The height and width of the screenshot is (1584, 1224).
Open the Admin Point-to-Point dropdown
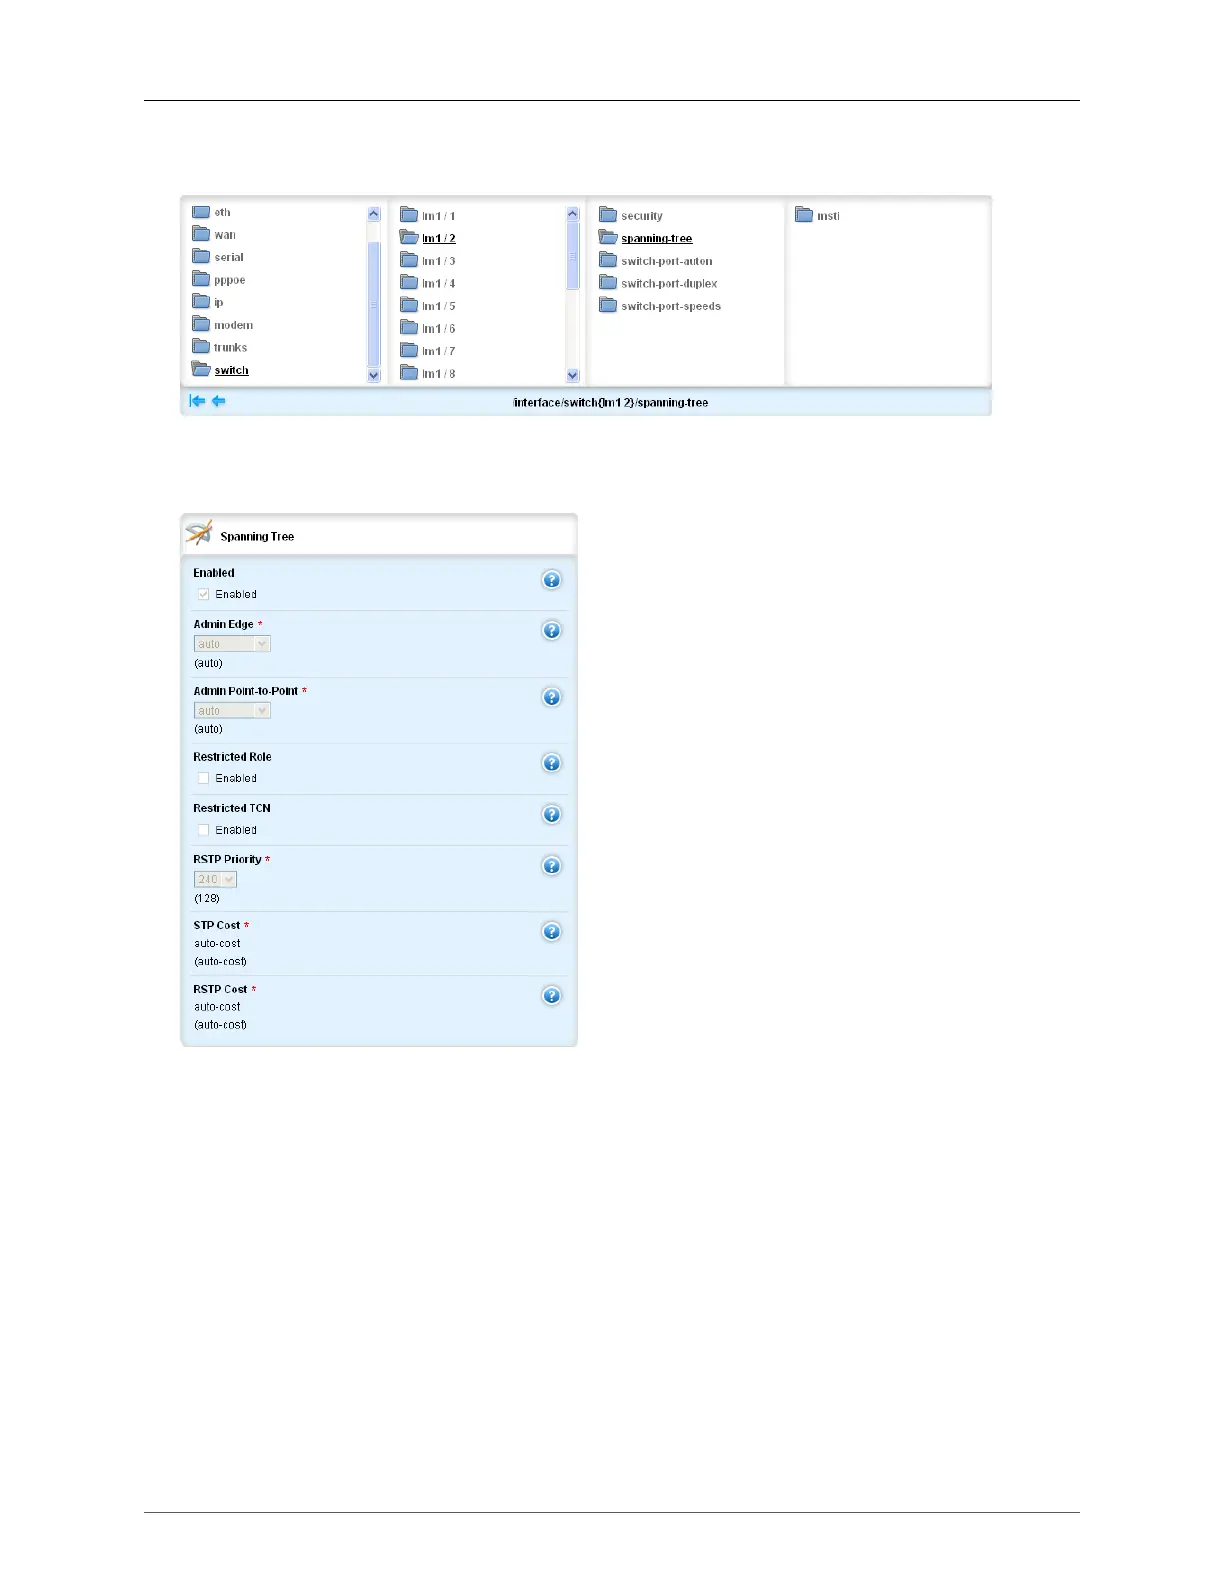pos(232,711)
